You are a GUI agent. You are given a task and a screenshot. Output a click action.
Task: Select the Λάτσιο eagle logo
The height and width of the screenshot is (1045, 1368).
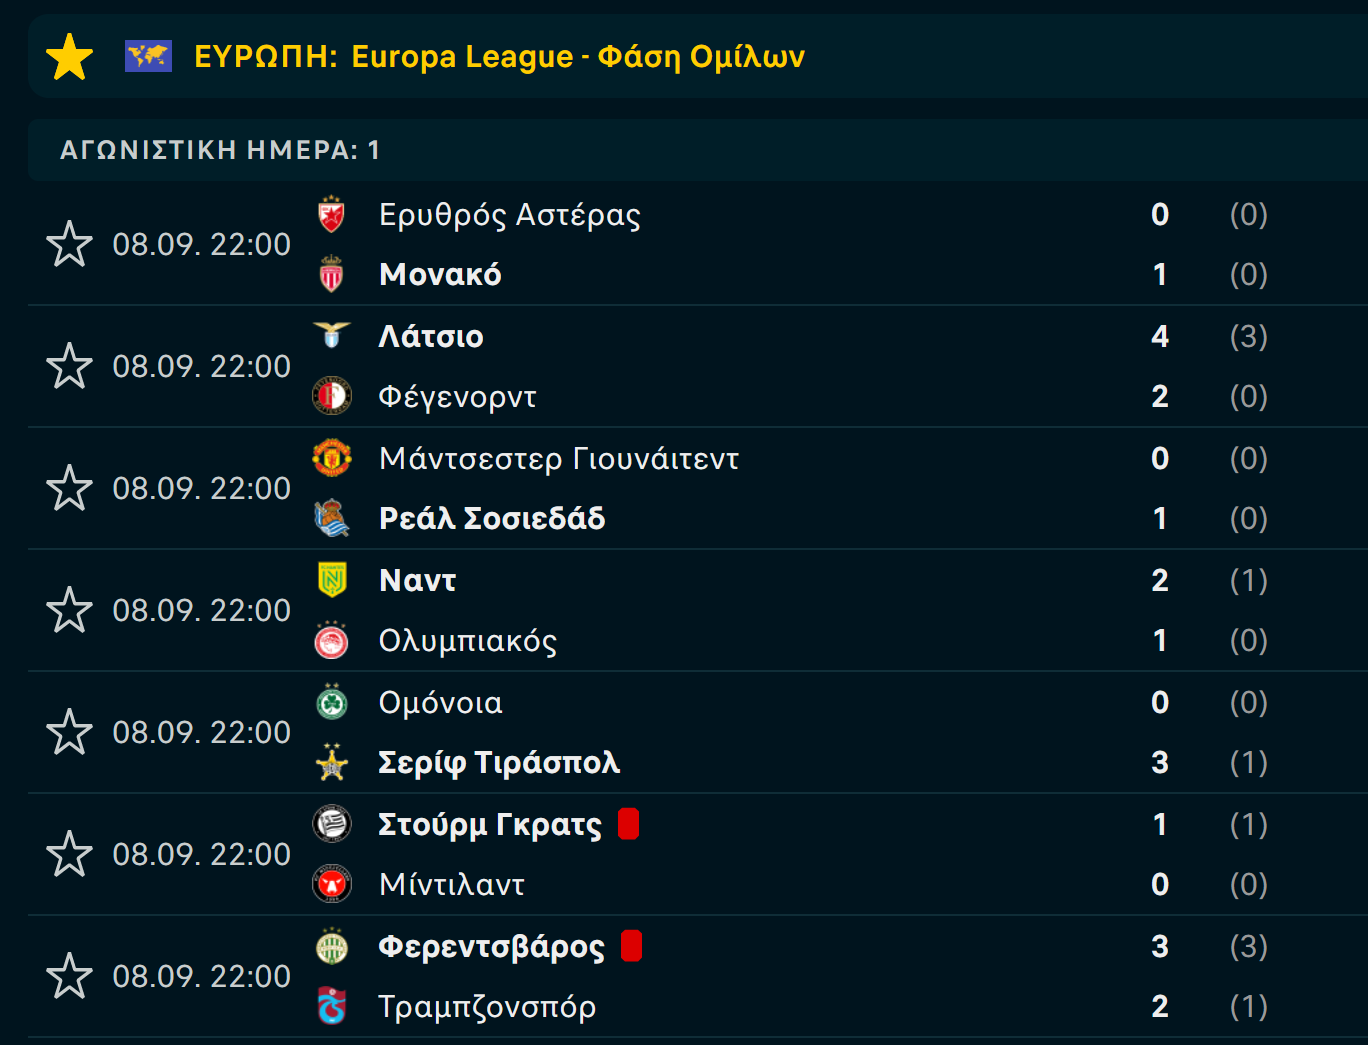[x=331, y=334]
